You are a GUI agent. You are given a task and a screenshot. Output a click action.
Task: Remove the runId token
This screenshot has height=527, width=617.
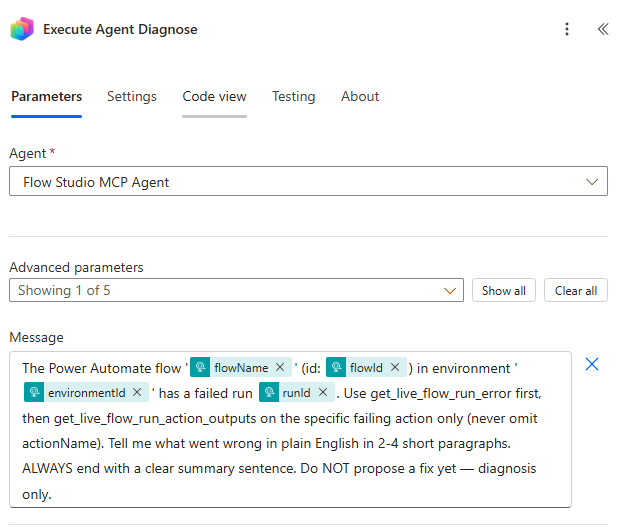point(323,392)
